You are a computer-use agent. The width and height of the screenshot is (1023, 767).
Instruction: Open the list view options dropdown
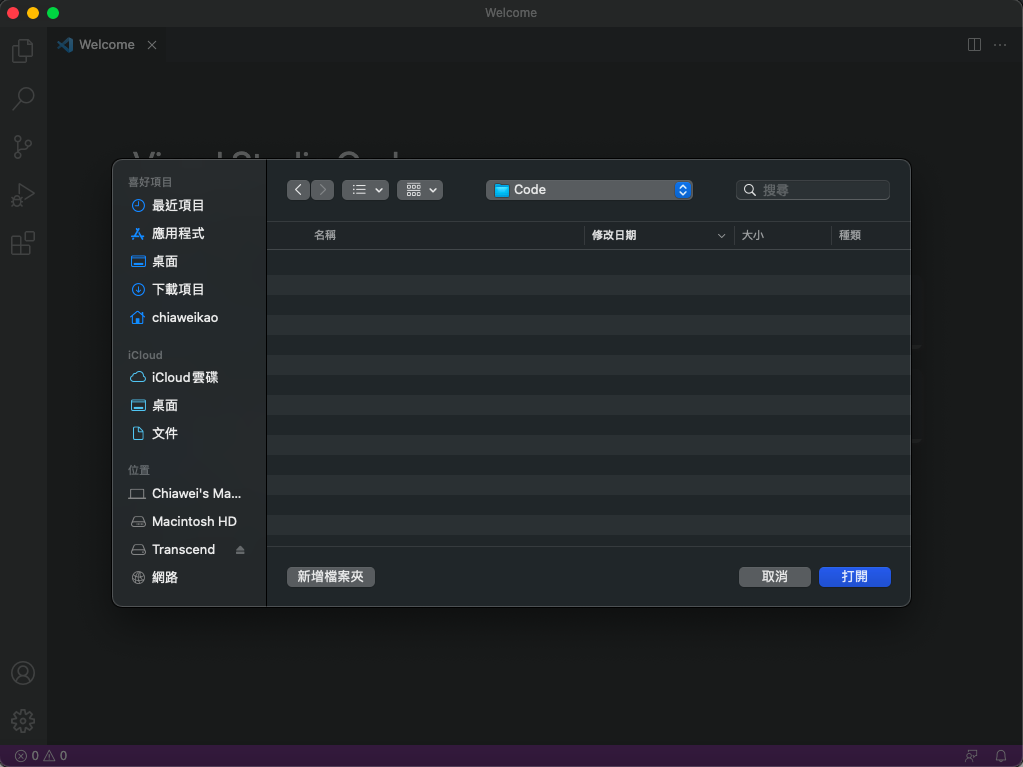(x=365, y=190)
